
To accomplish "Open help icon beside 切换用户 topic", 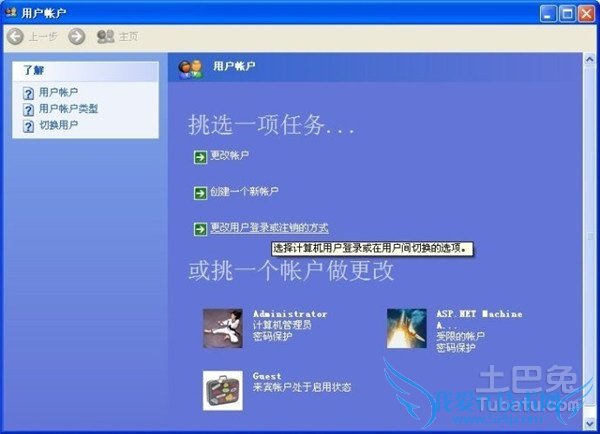I will [x=28, y=126].
